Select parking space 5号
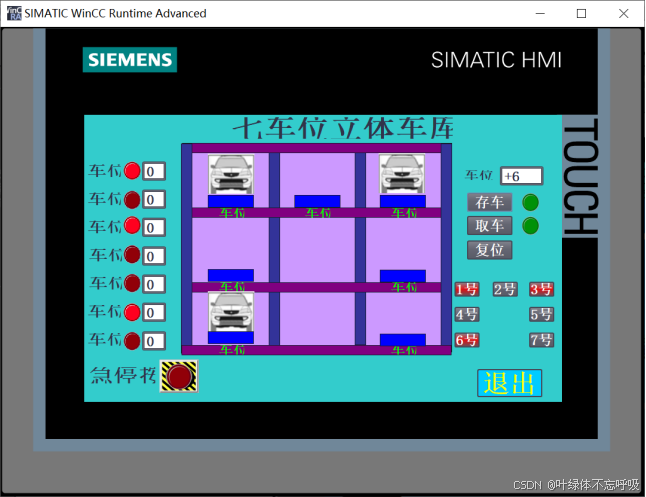The height and width of the screenshot is (497, 646). coord(541,315)
